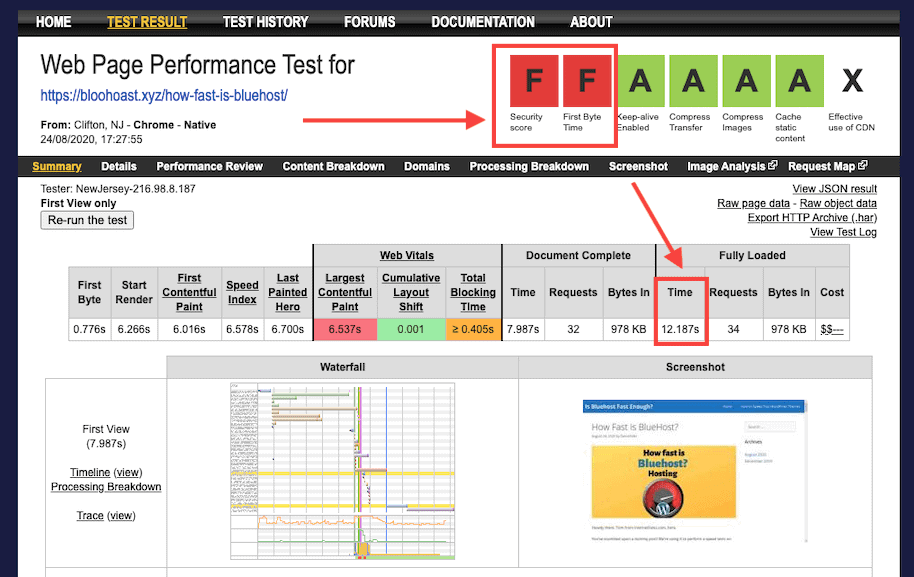This screenshot has width=914, height=577.
Task: Click the 6.700s Last Painted Hero value
Action: point(288,329)
